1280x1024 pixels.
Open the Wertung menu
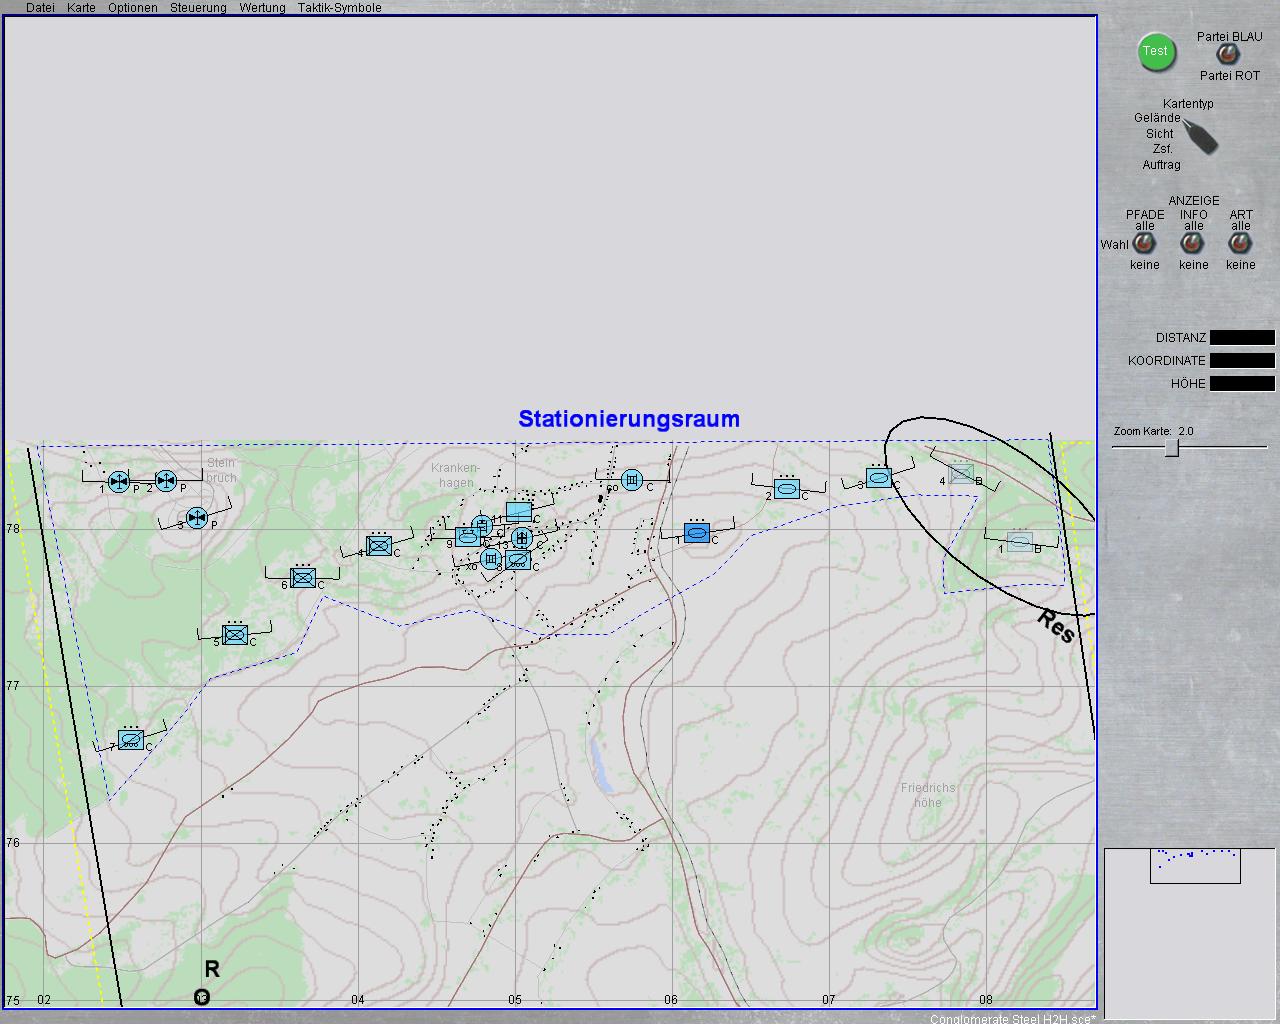262,8
